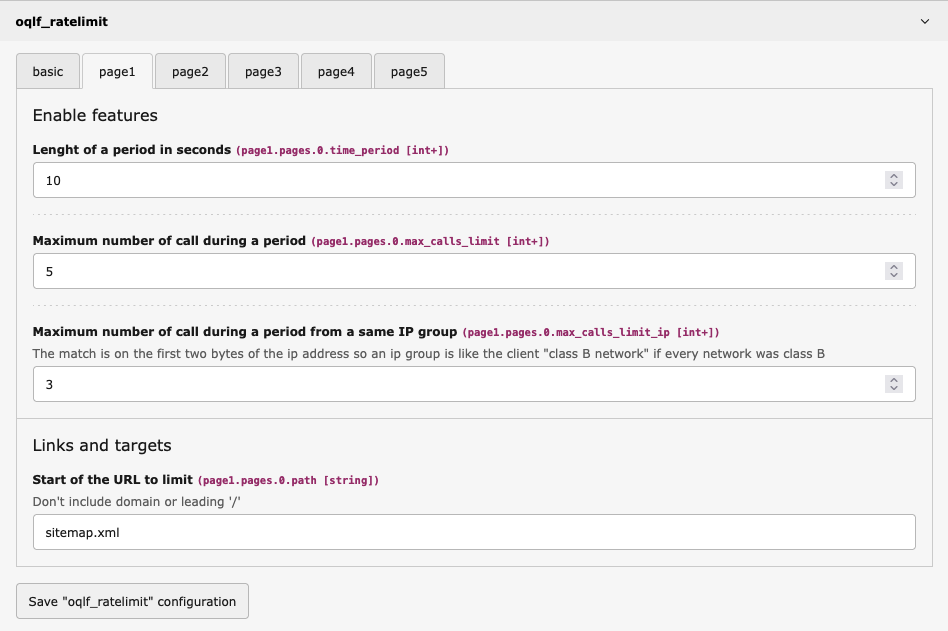Image resolution: width=948 pixels, height=631 pixels.
Task: Open the page2 settings tab
Action: (x=189, y=70)
